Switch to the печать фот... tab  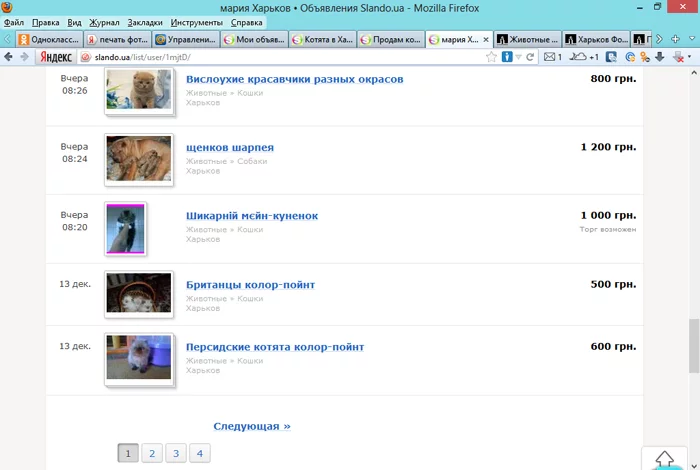click(118, 40)
